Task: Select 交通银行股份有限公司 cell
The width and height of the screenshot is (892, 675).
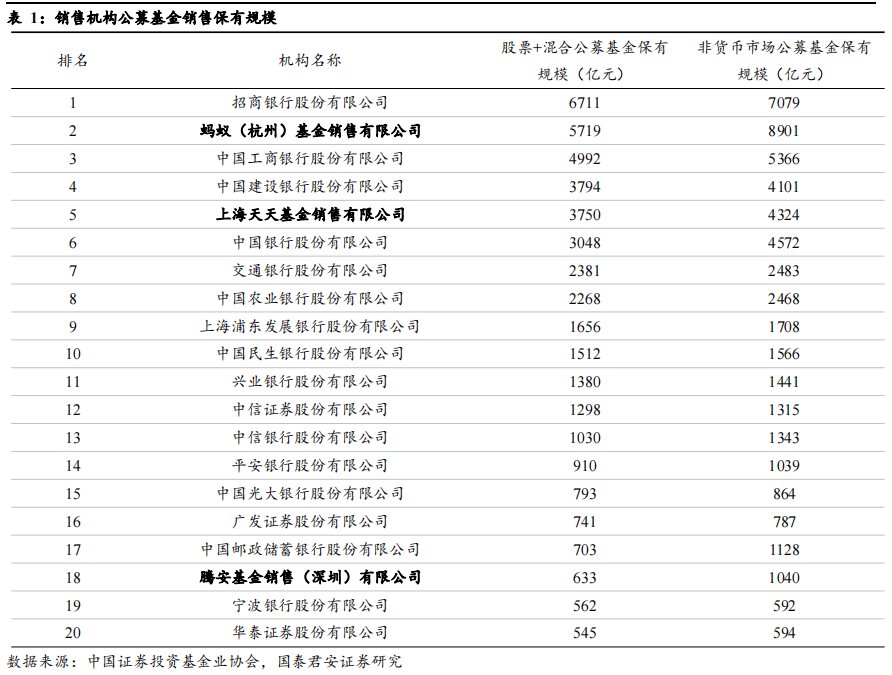Action: tap(310, 270)
